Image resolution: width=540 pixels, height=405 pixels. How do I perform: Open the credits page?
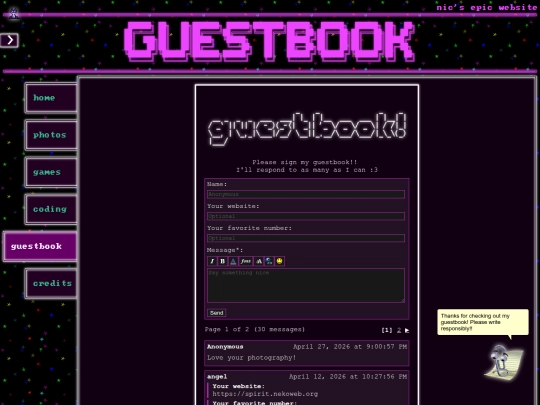pos(51,283)
